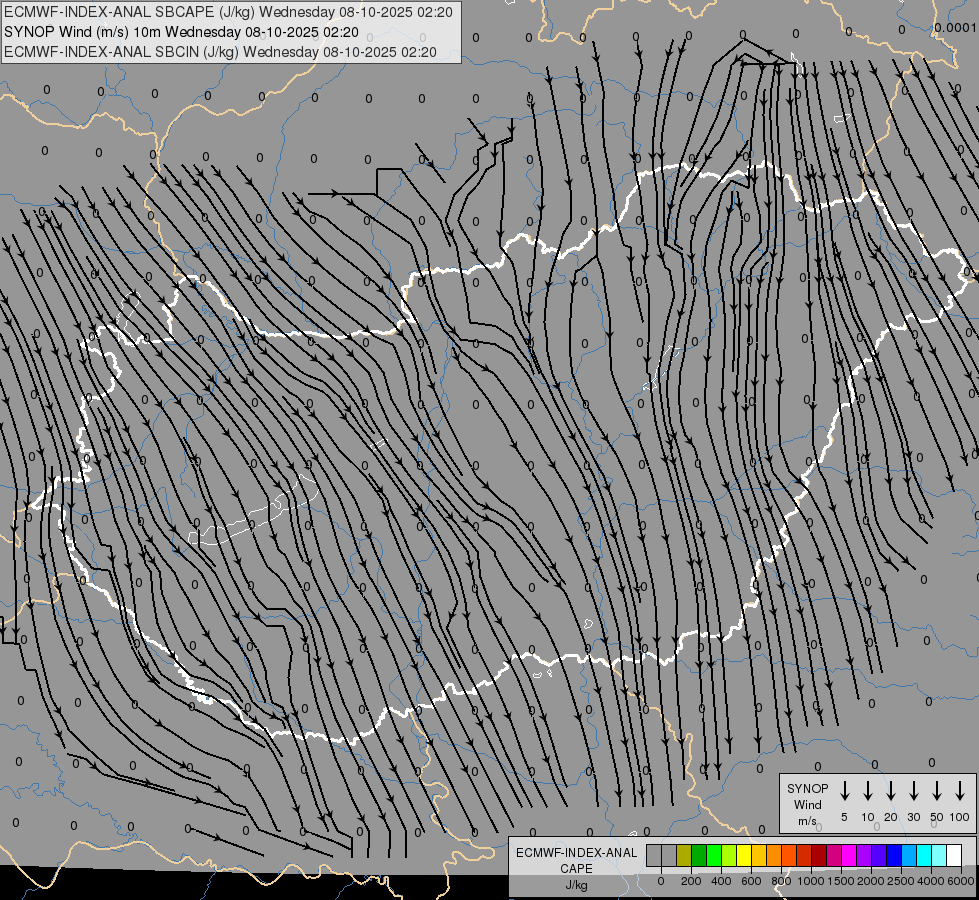
Task: Click the 1000 tick on the CAPE scale
Action: (810, 881)
